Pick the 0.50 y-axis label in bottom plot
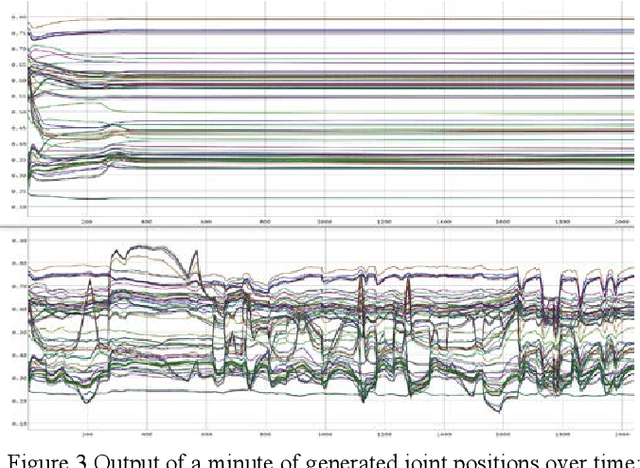Screen dimensions: 640x468 [19, 332]
